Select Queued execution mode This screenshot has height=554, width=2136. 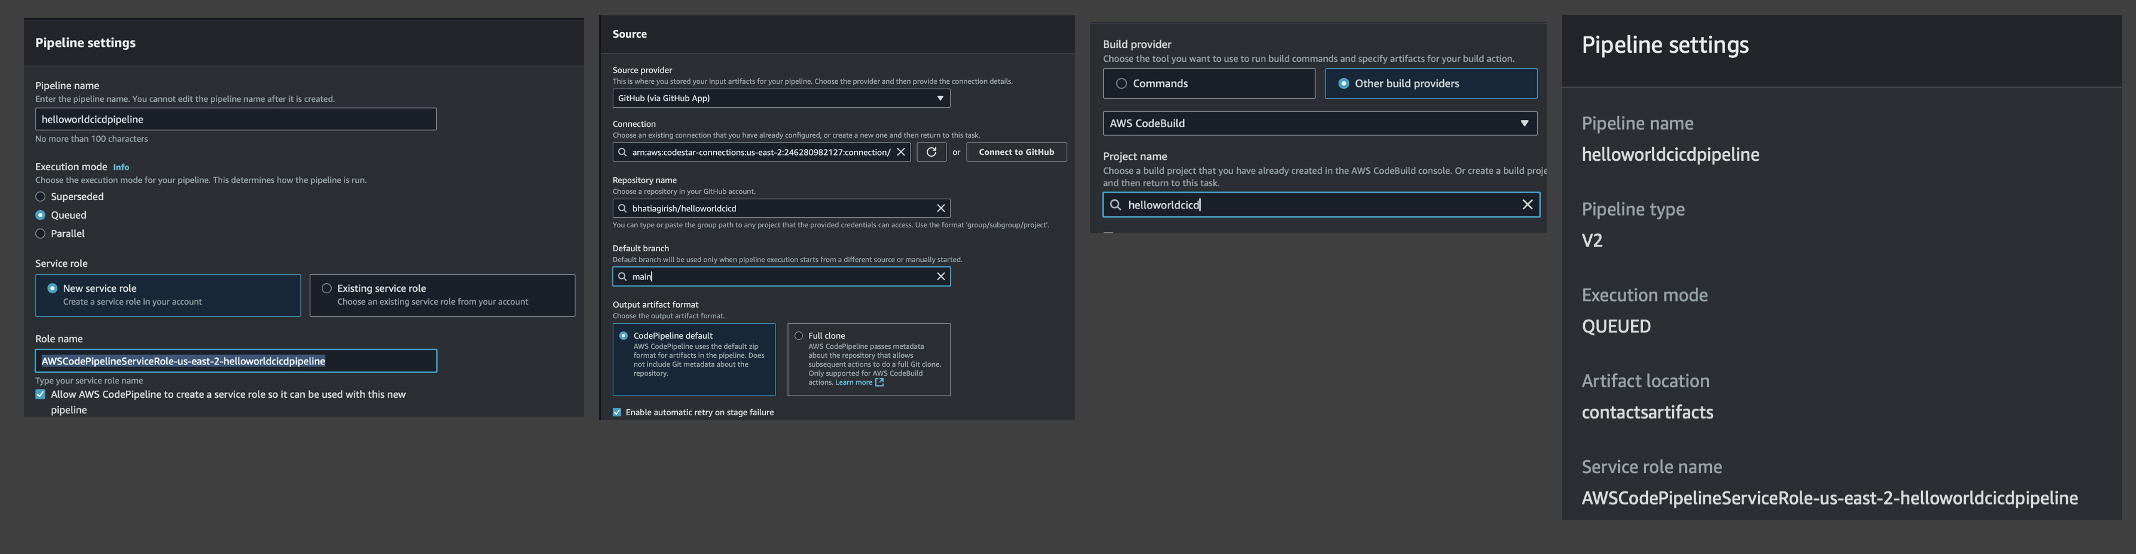(41, 215)
